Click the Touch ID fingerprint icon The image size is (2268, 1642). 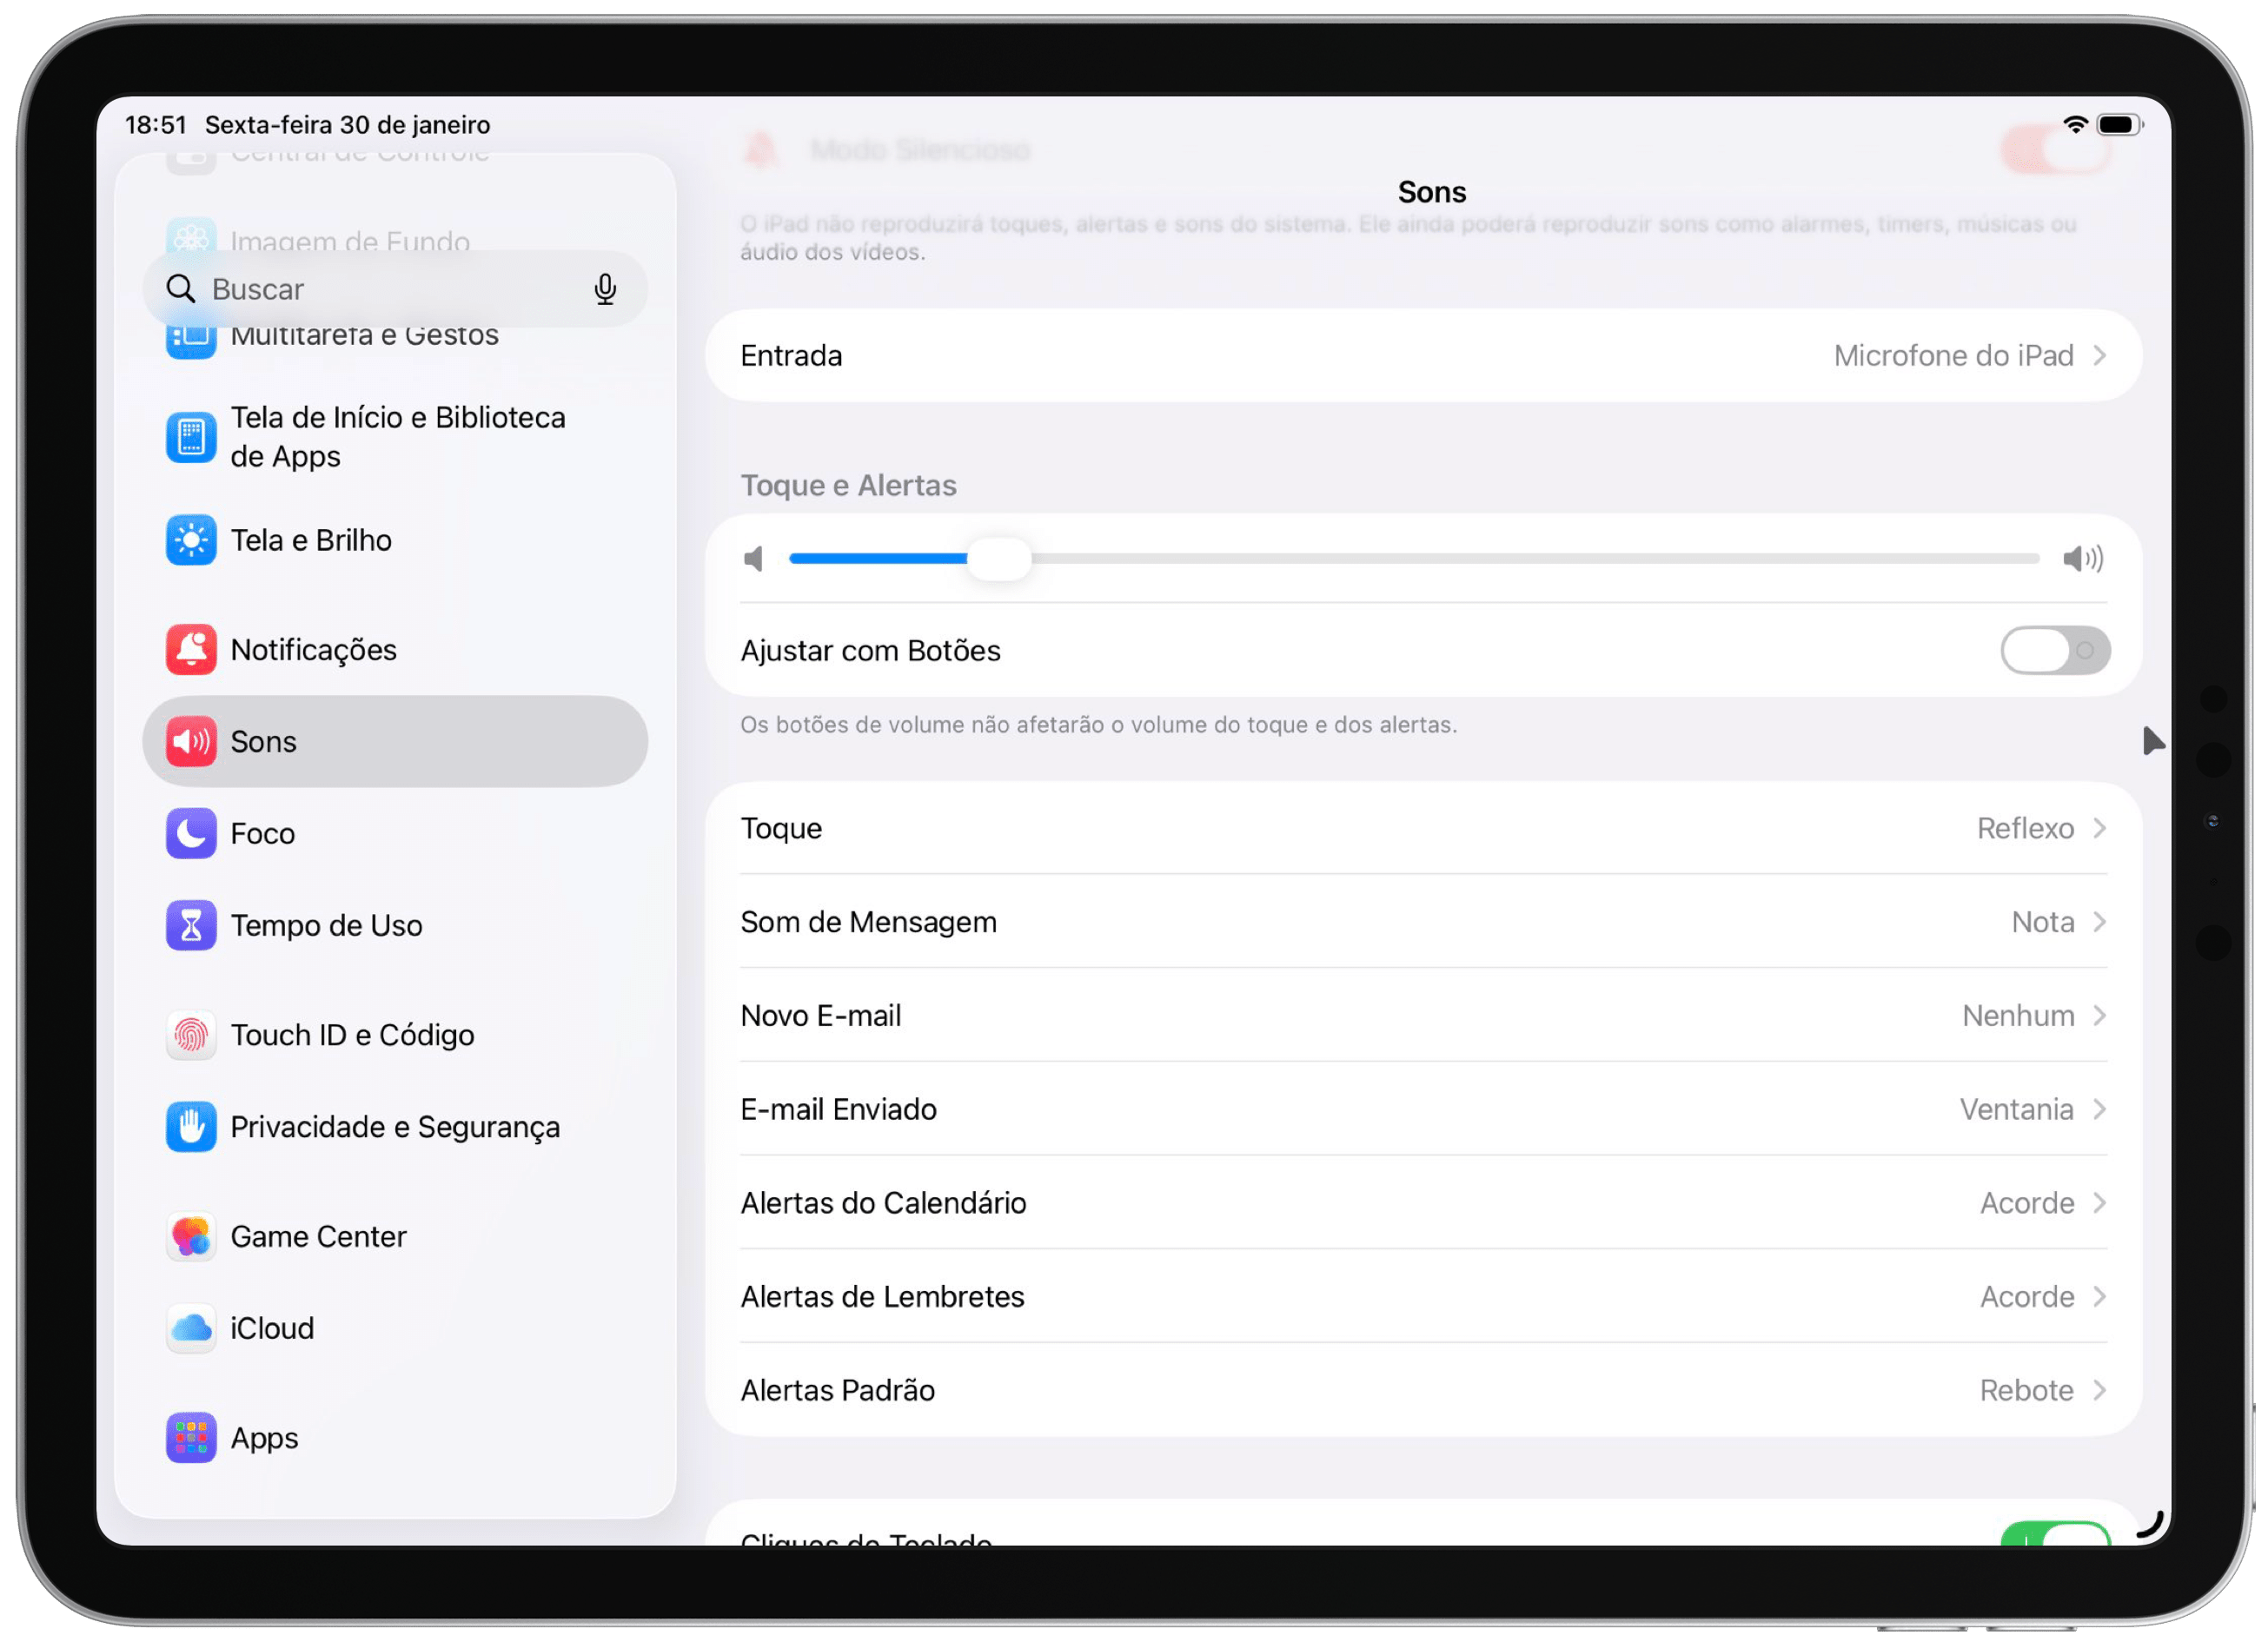[191, 1035]
